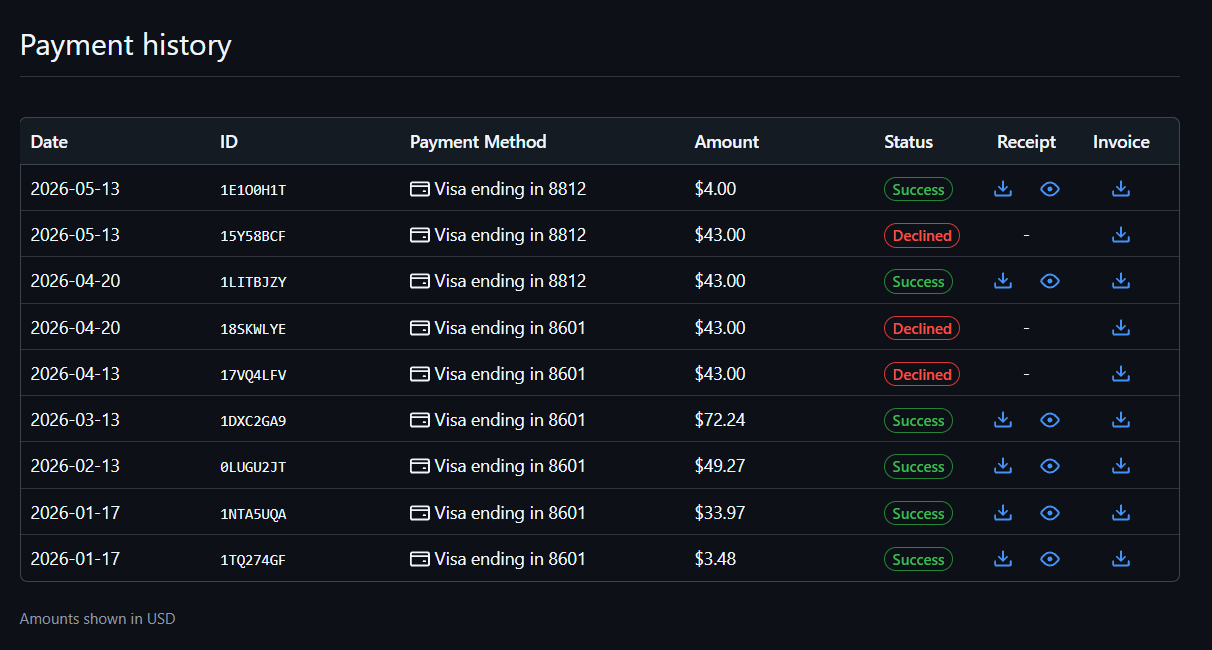Download receipt for payment 1E1O0H1T
Screen dimensions: 1212x650
pos(1003,188)
